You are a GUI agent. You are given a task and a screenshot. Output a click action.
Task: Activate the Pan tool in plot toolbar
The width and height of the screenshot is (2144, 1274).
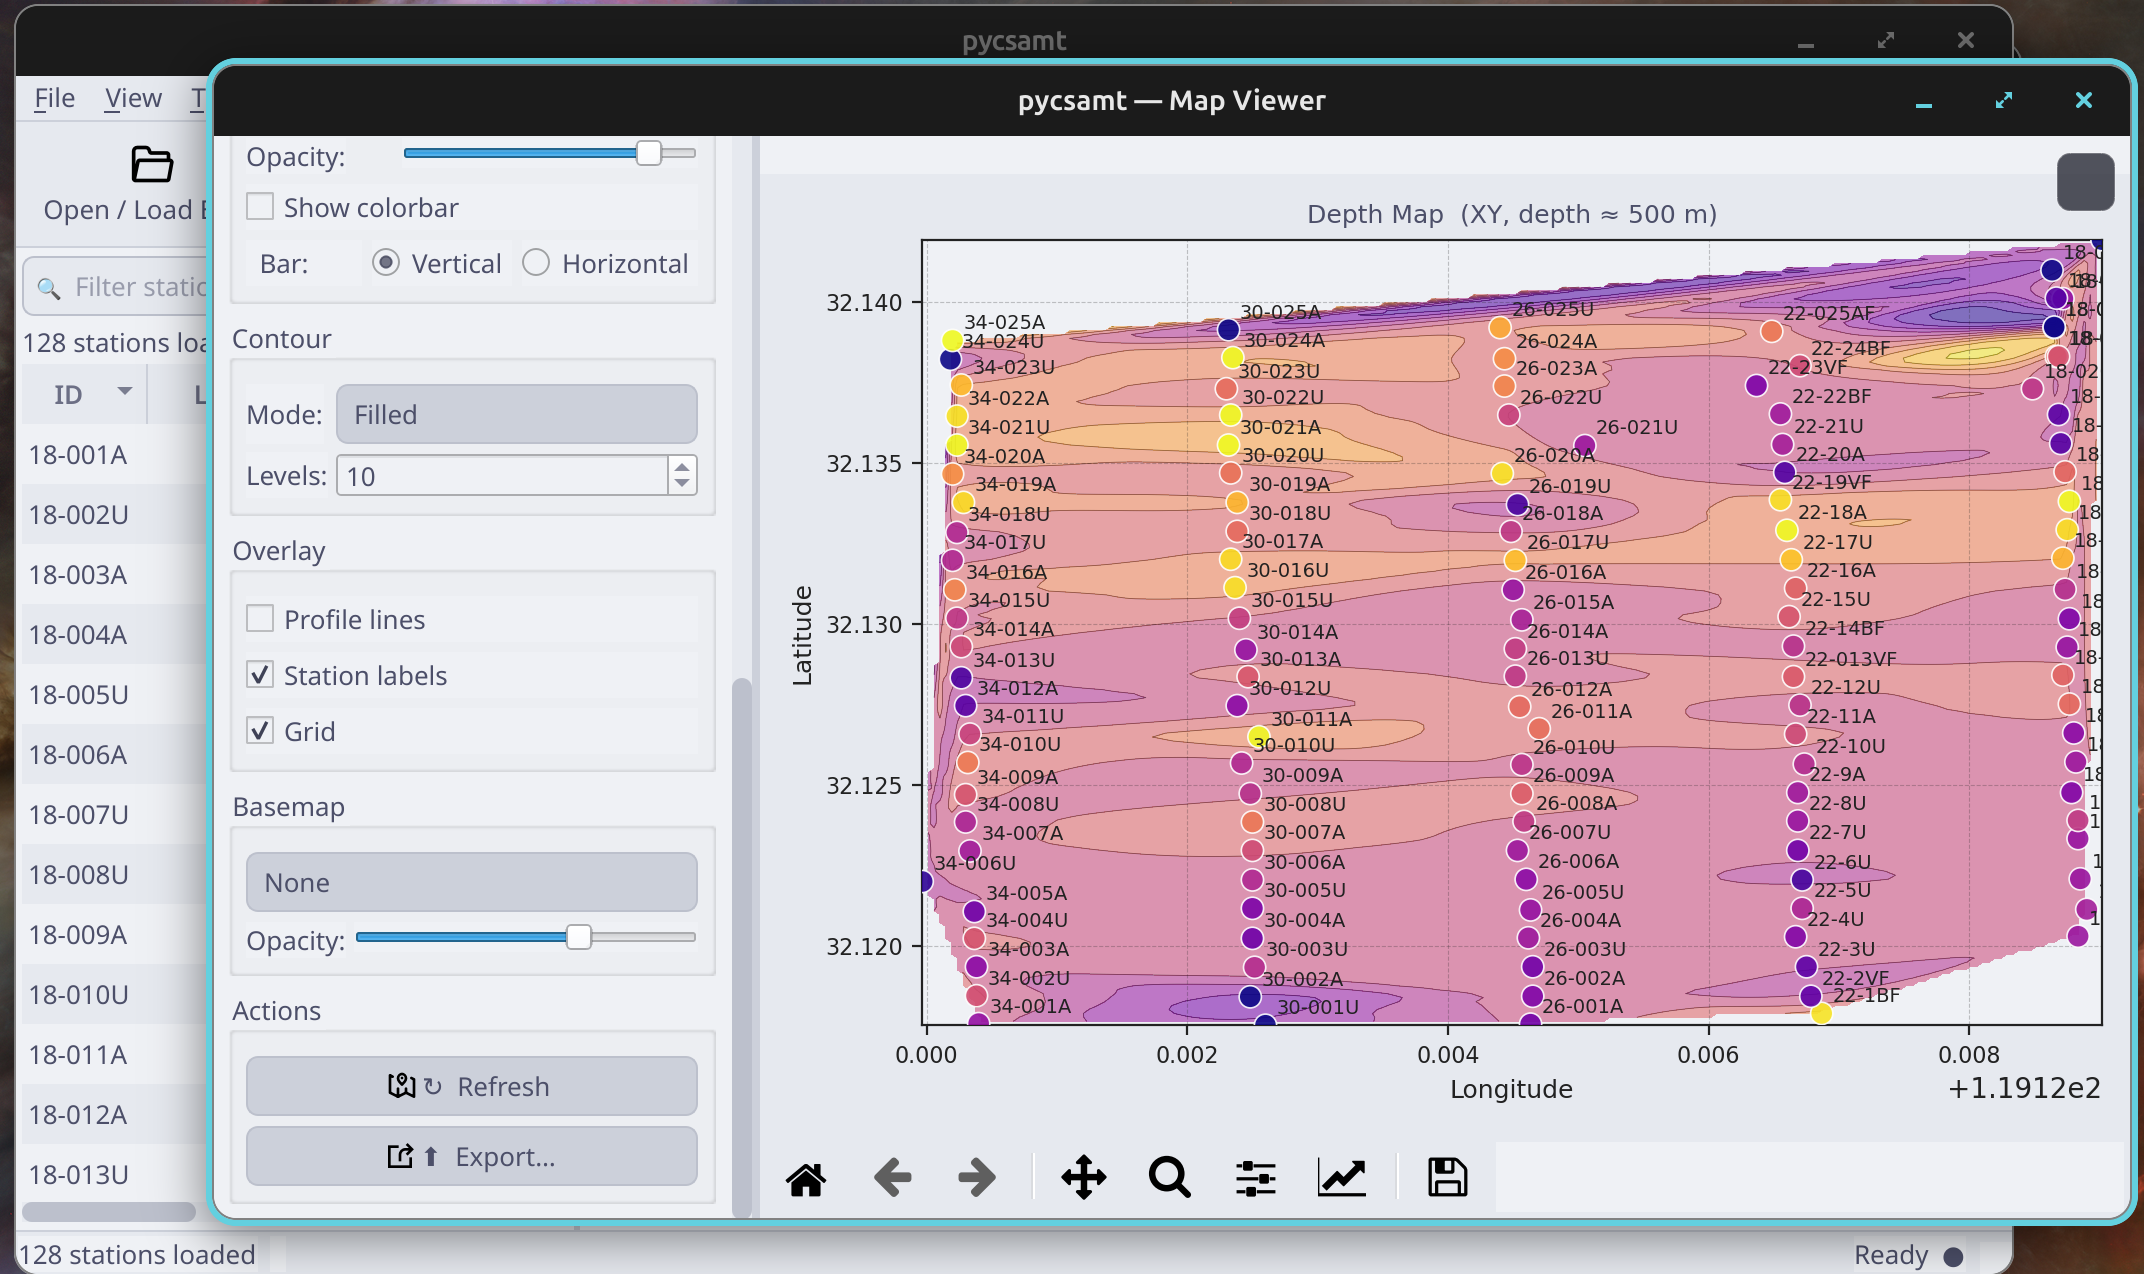(1083, 1178)
